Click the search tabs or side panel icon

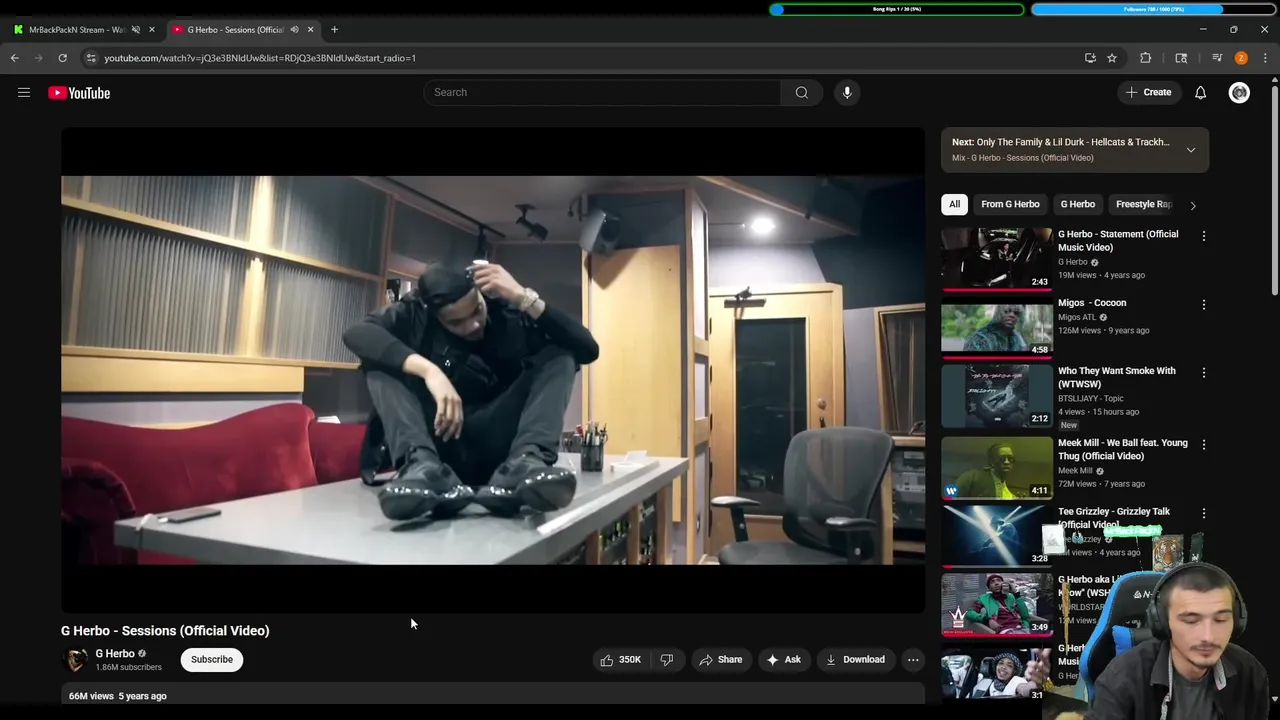click(1181, 58)
